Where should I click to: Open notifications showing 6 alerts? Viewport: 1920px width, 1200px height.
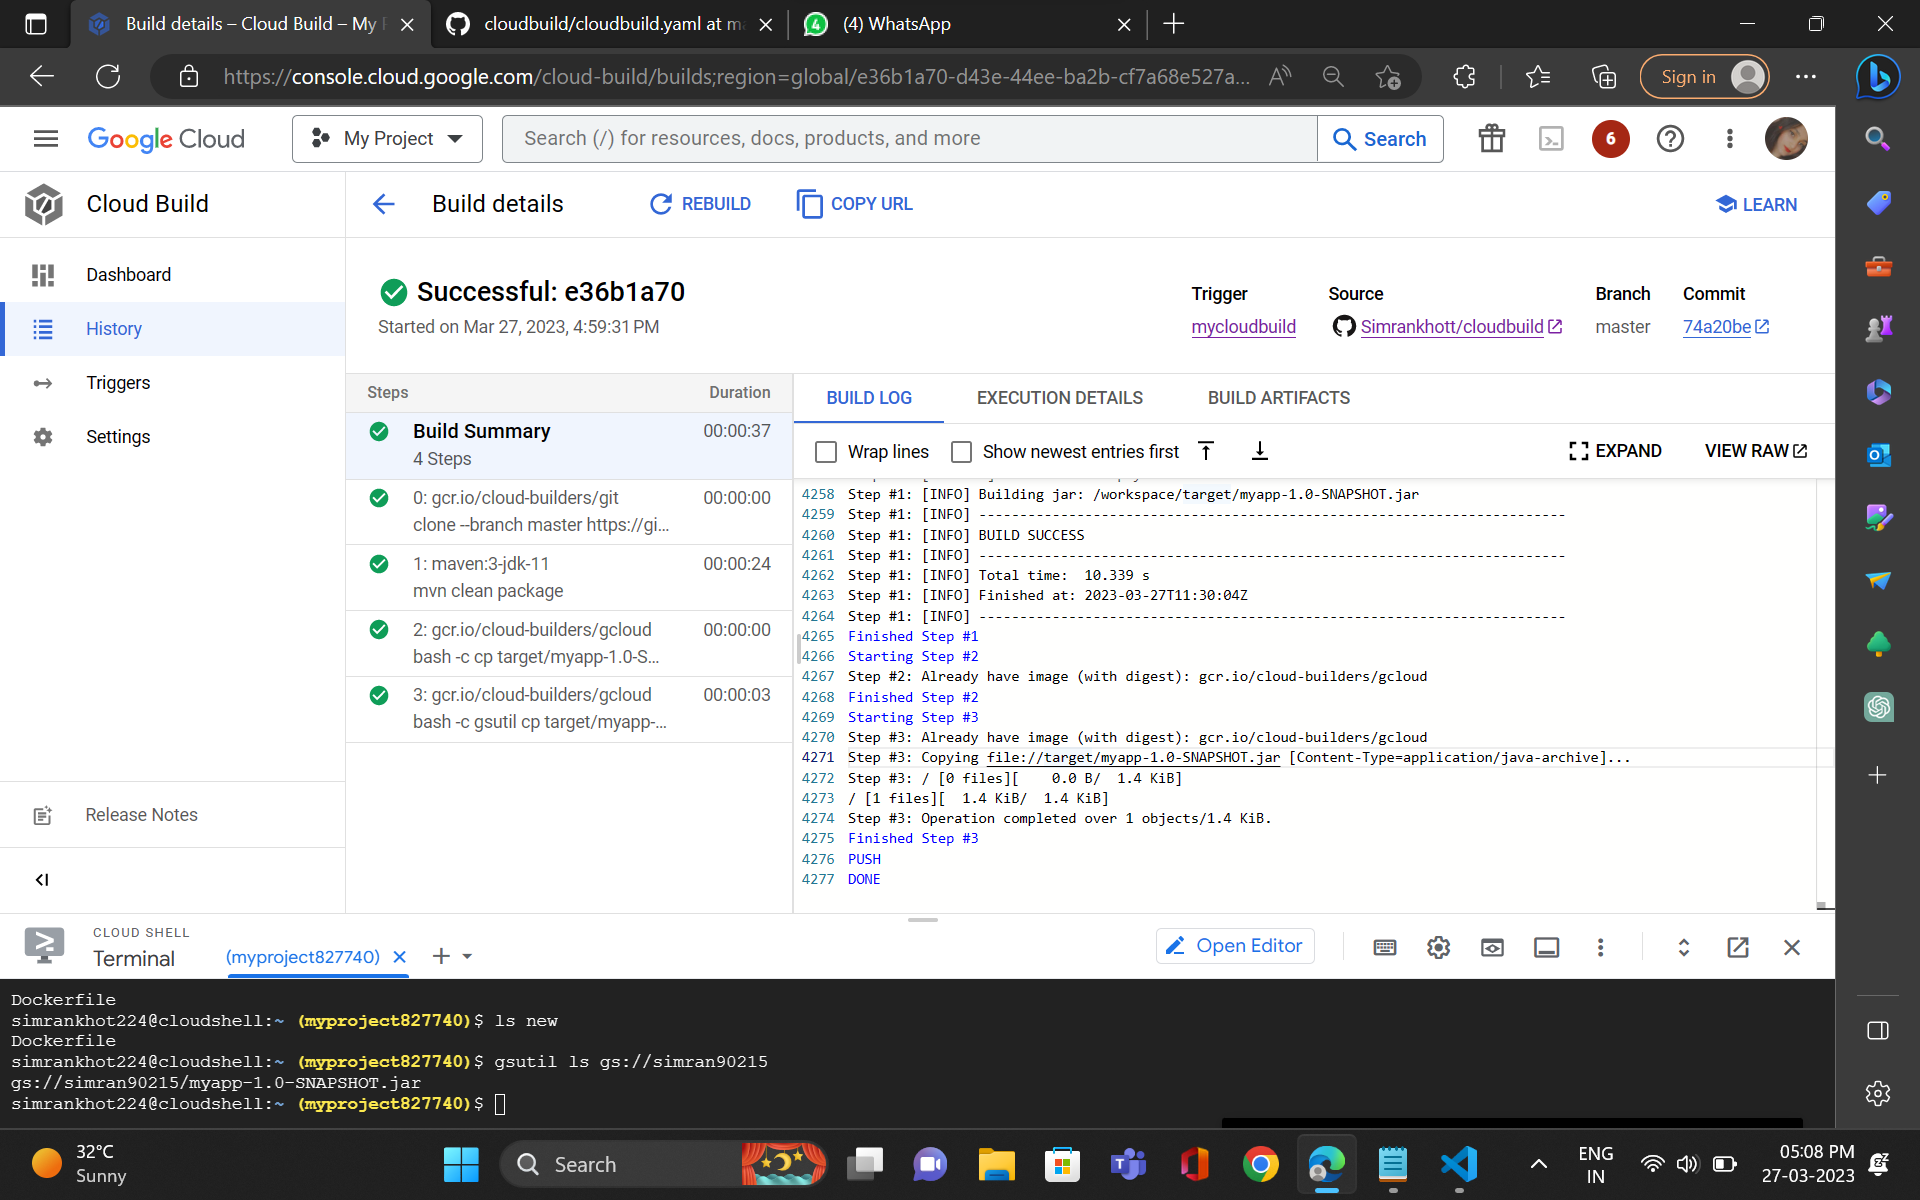pyautogui.click(x=1609, y=139)
